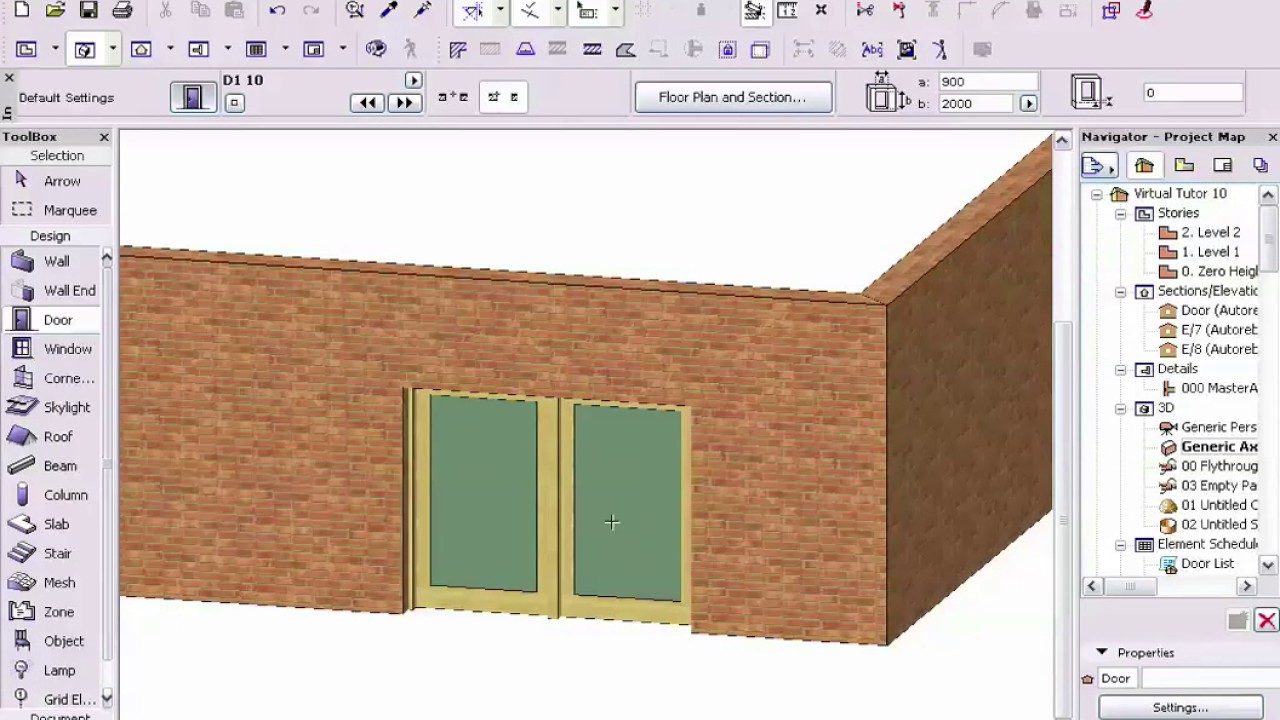Collapse the Virtual Tutor 10 root node
This screenshot has width=1280, height=720.
pyautogui.click(x=1096, y=194)
